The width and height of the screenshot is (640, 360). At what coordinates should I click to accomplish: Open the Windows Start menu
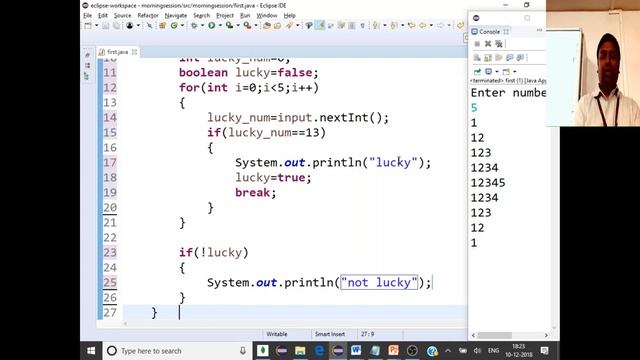[x=91, y=351]
